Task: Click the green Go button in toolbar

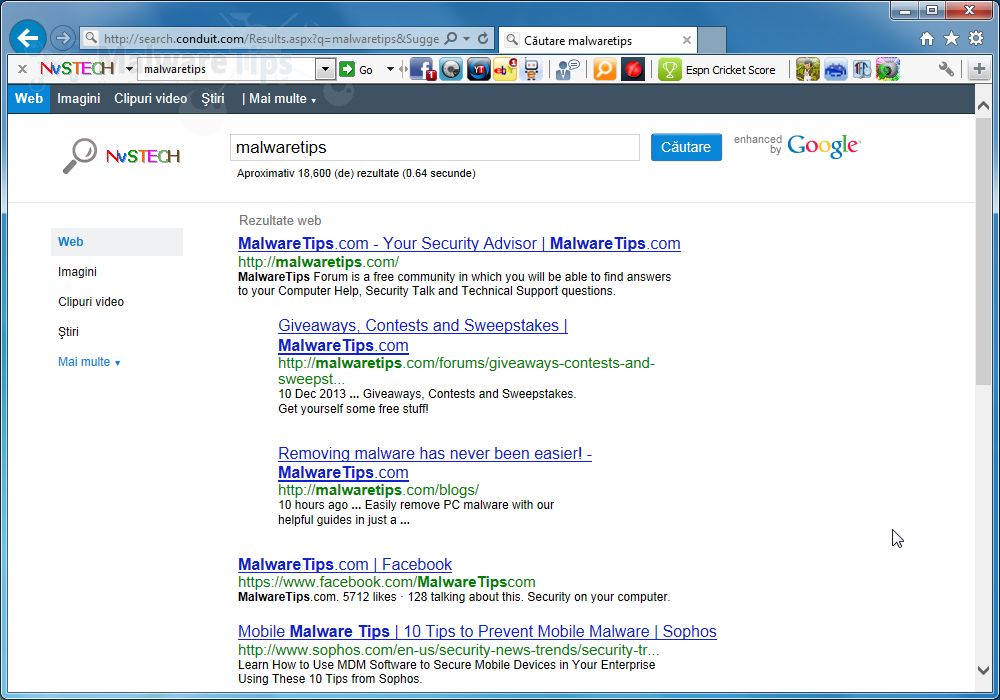Action: (x=357, y=69)
